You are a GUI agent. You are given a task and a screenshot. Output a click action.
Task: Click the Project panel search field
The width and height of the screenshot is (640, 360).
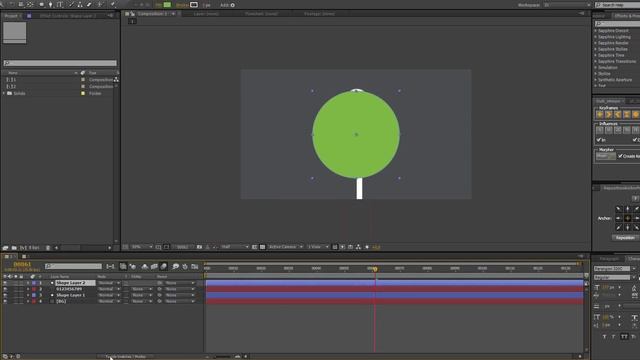[60, 63]
